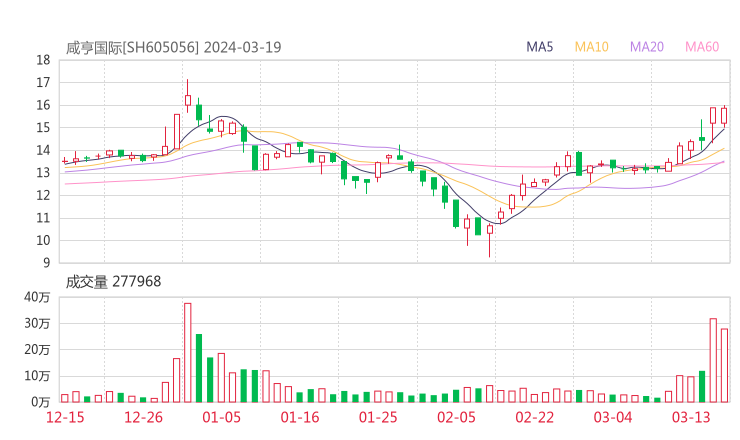Click the 01-25 date label

pyautogui.click(x=378, y=417)
